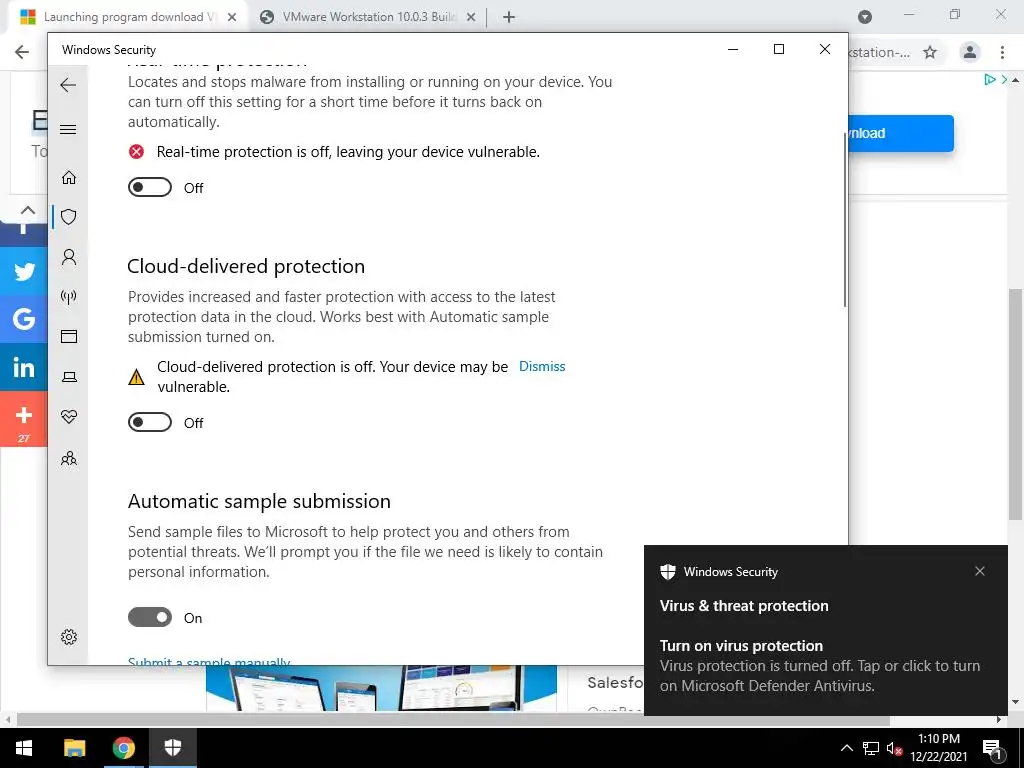Click the blue download button on webpage
Screen dimensions: 1024x768
901,133
